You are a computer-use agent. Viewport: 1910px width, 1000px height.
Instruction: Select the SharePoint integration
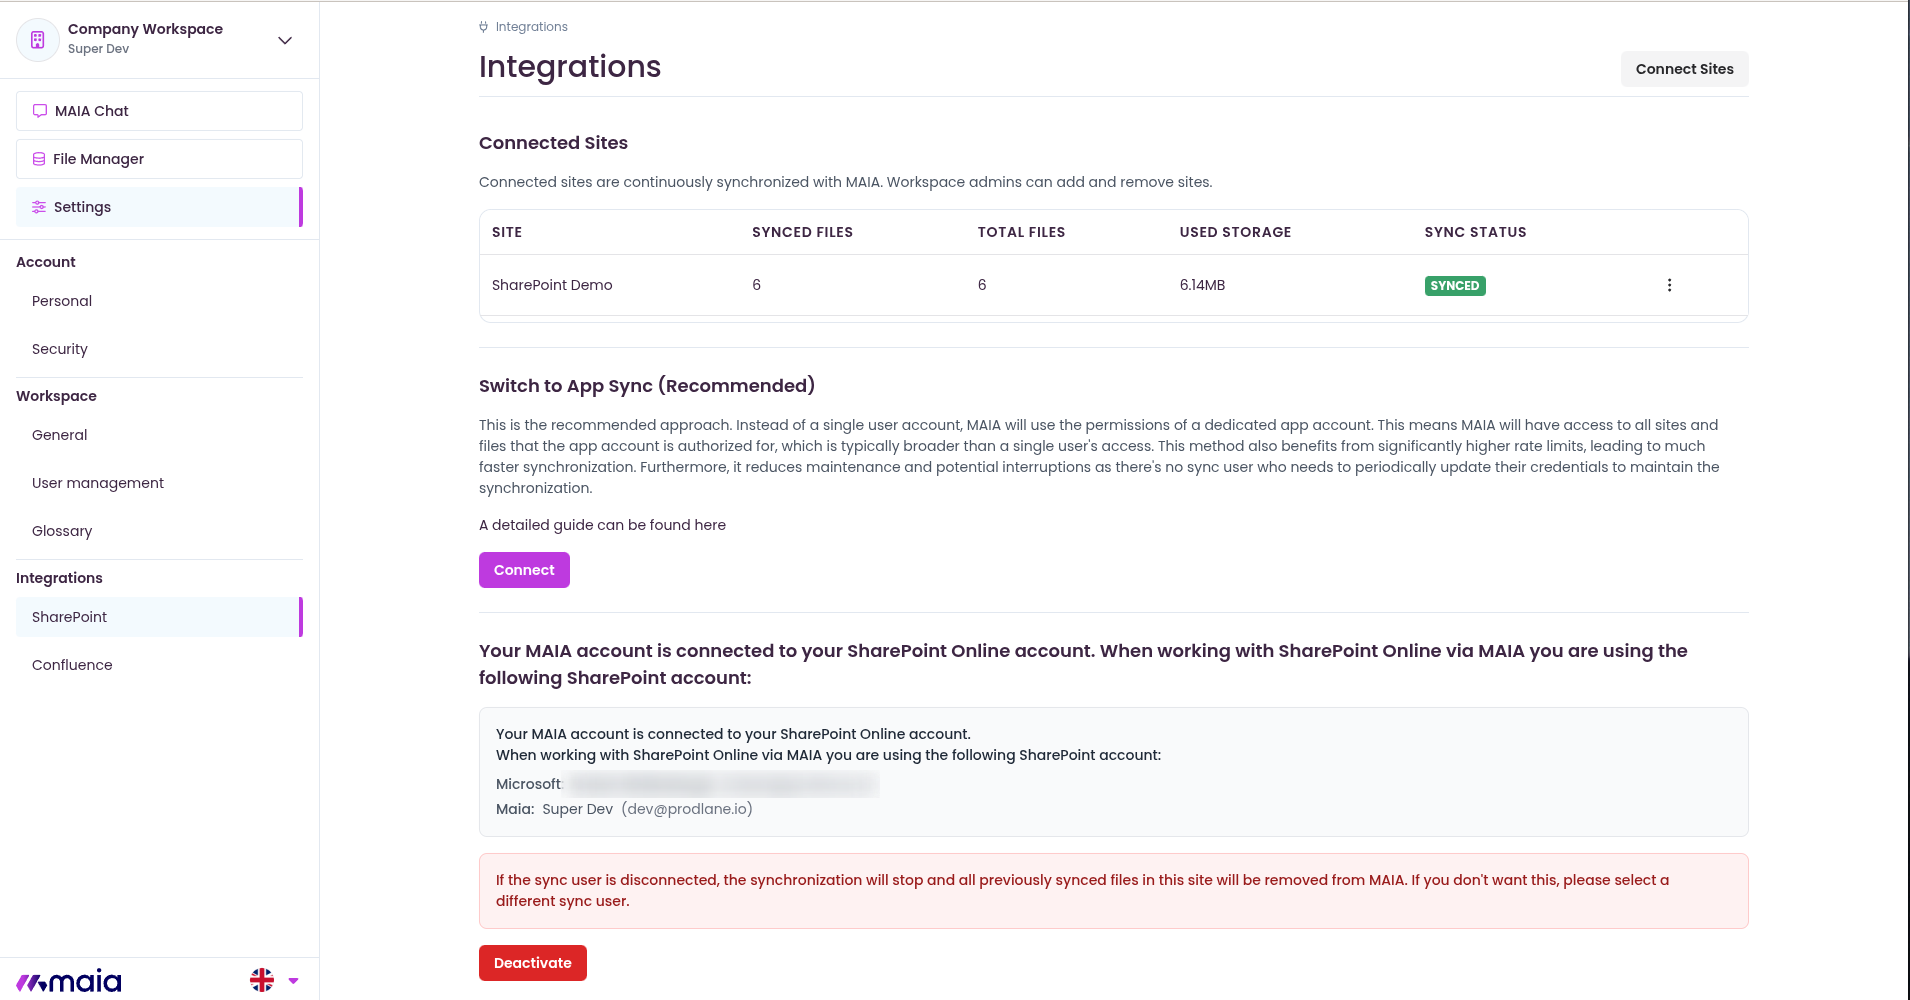tap(159, 617)
